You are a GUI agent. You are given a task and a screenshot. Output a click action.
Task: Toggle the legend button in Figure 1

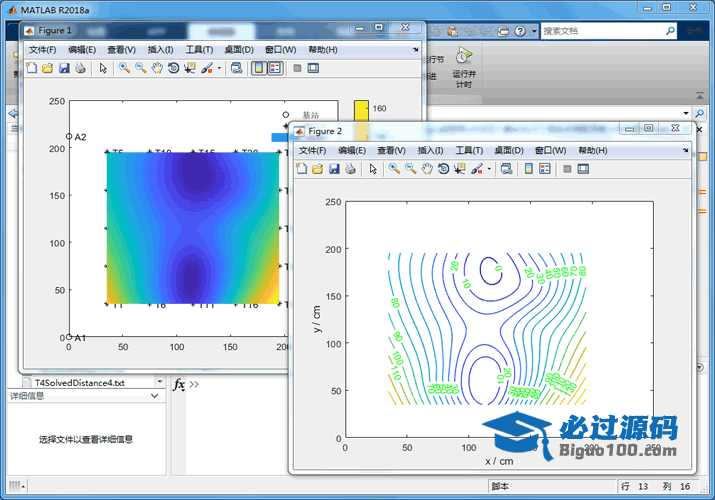coord(275,68)
